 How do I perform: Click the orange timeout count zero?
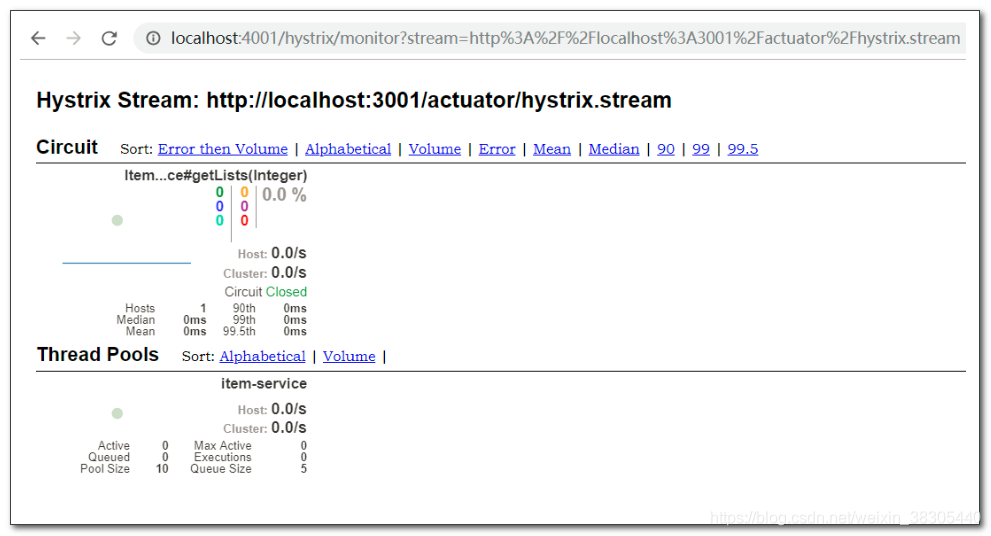(244, 192)
